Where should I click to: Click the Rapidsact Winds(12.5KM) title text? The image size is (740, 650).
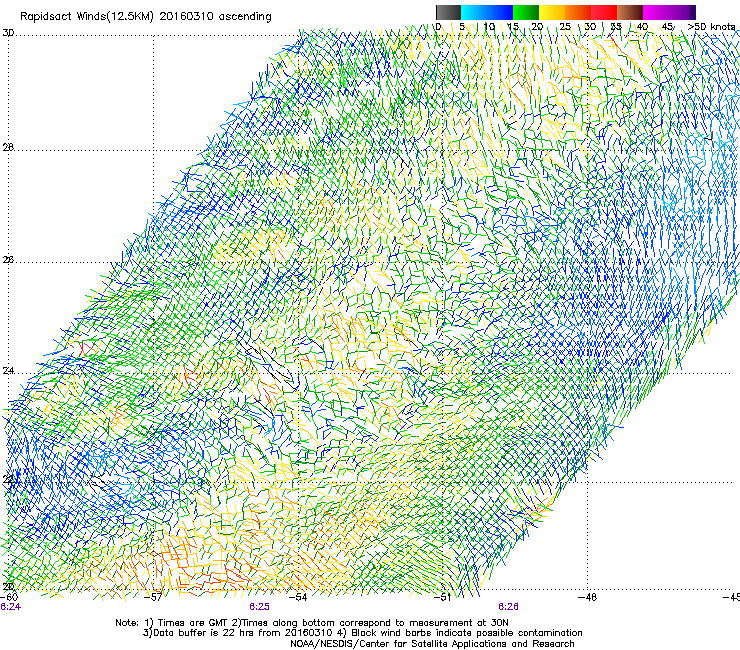tap(86, 17)
